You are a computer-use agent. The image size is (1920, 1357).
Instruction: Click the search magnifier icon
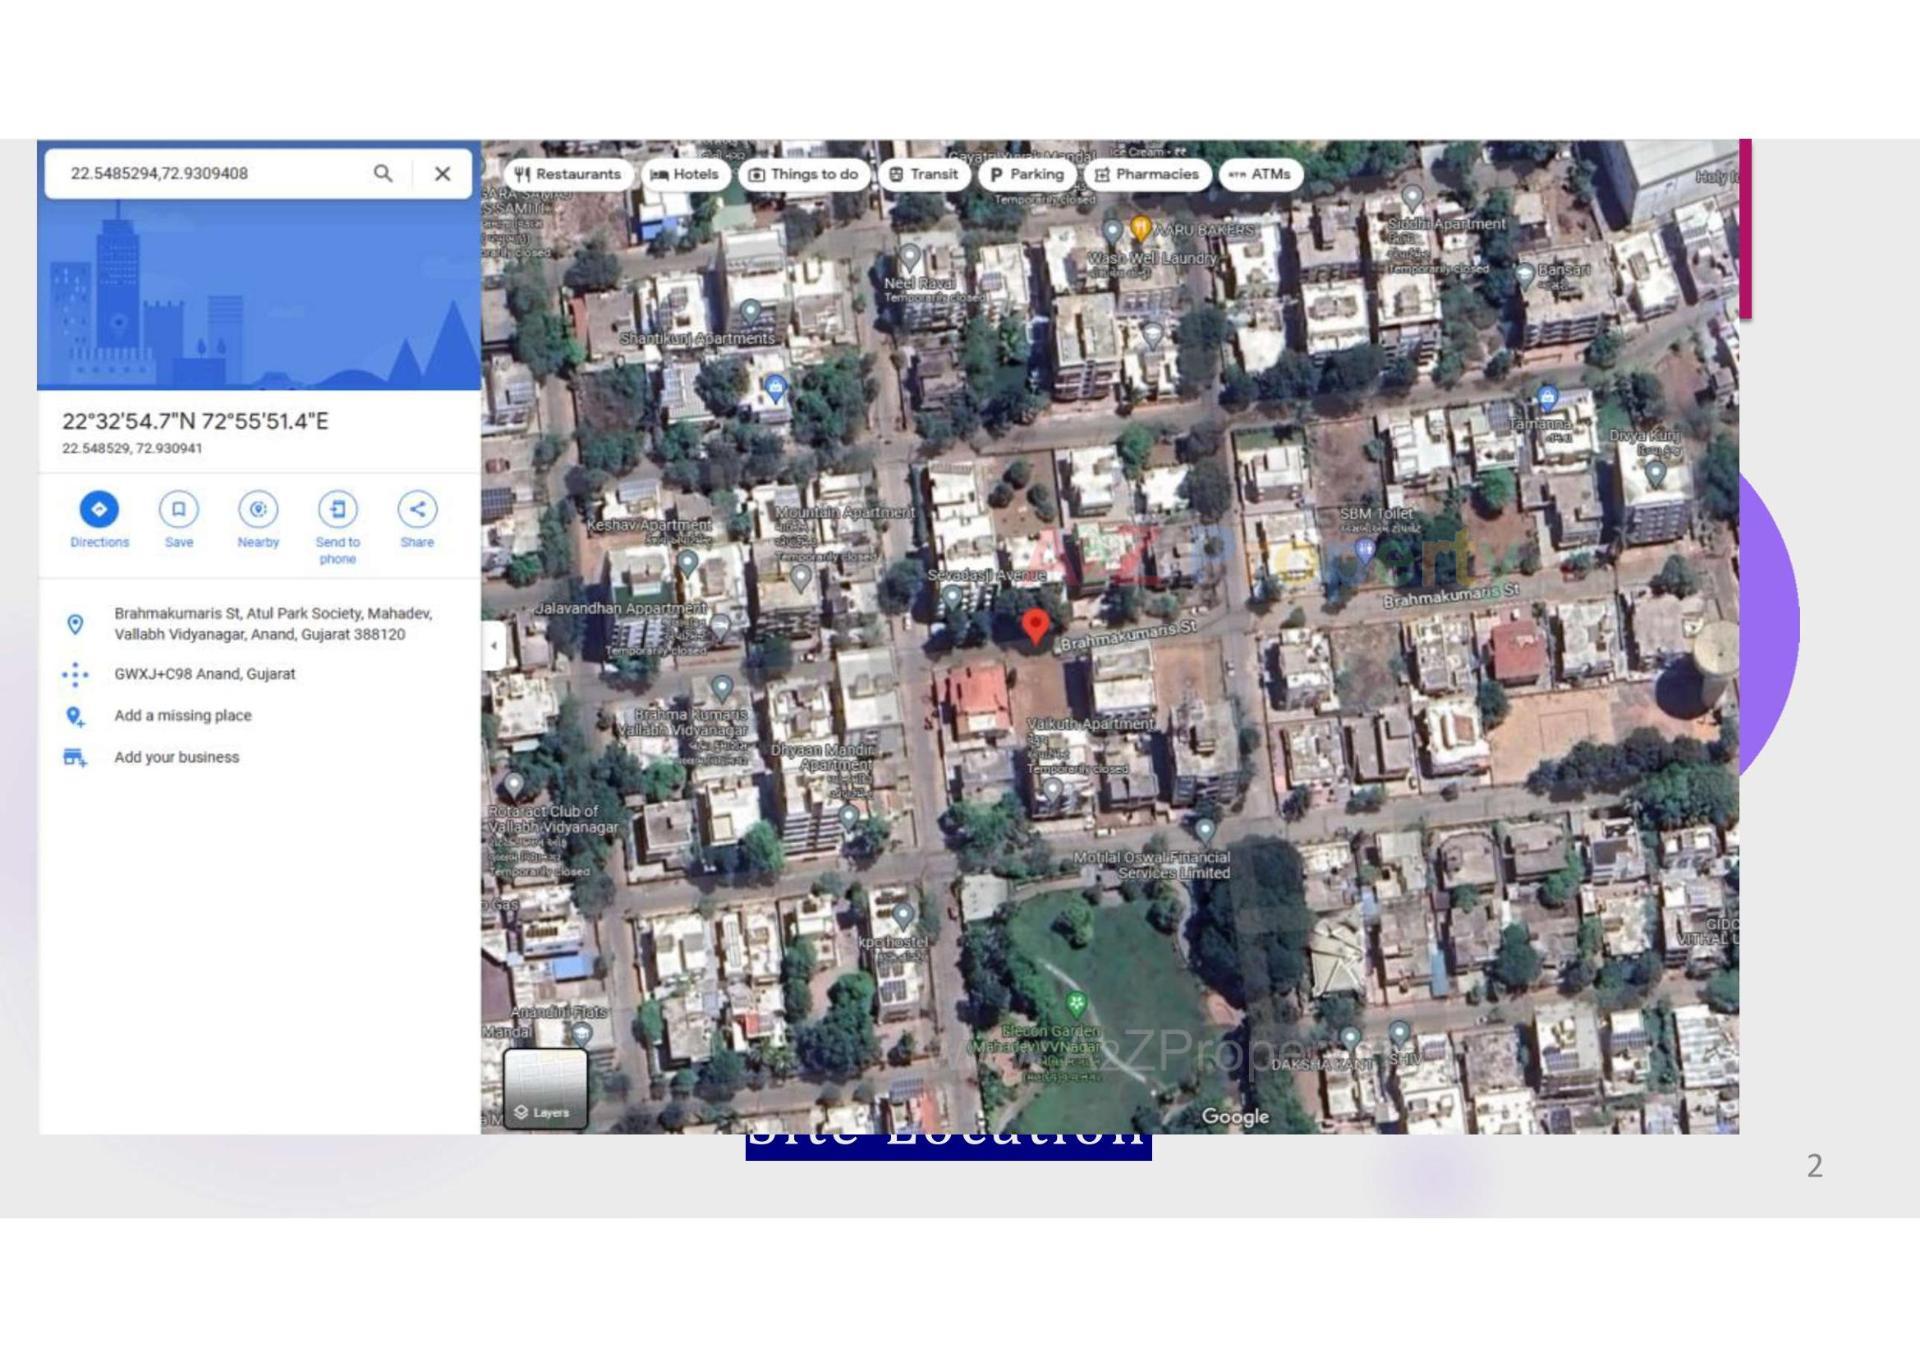pyautogui.click(x=383, y=173)
